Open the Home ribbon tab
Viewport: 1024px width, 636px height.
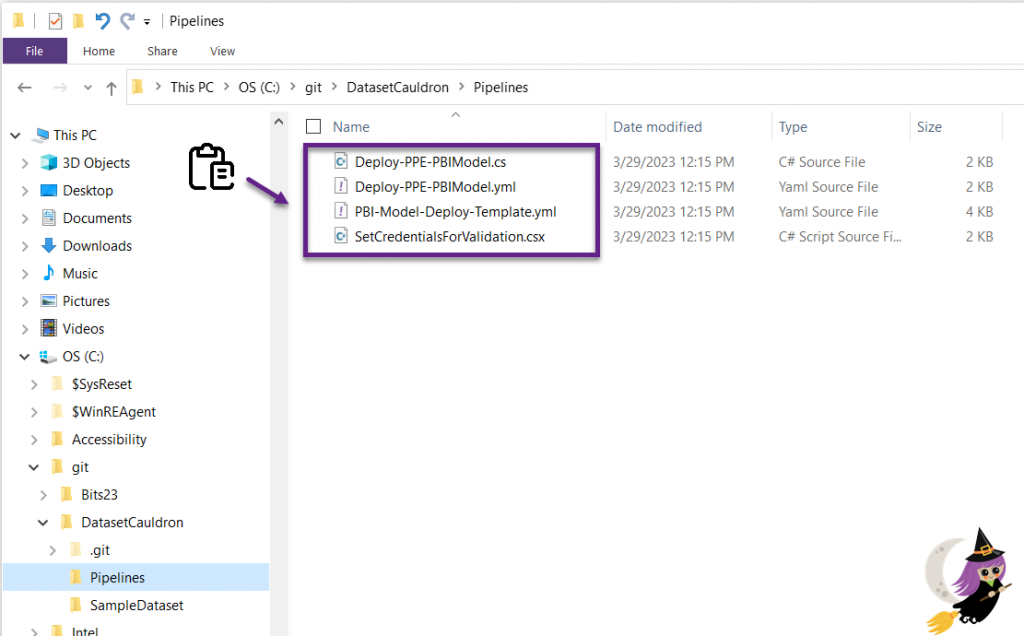tap(99, 51)
